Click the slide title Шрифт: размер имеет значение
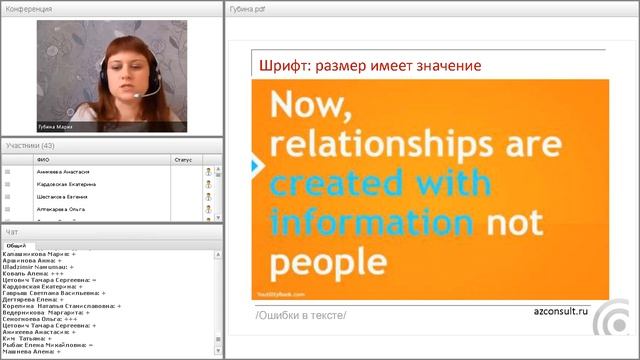Image resolution: width=640 pixels, height=360 pixels. (x=370, y=66)
